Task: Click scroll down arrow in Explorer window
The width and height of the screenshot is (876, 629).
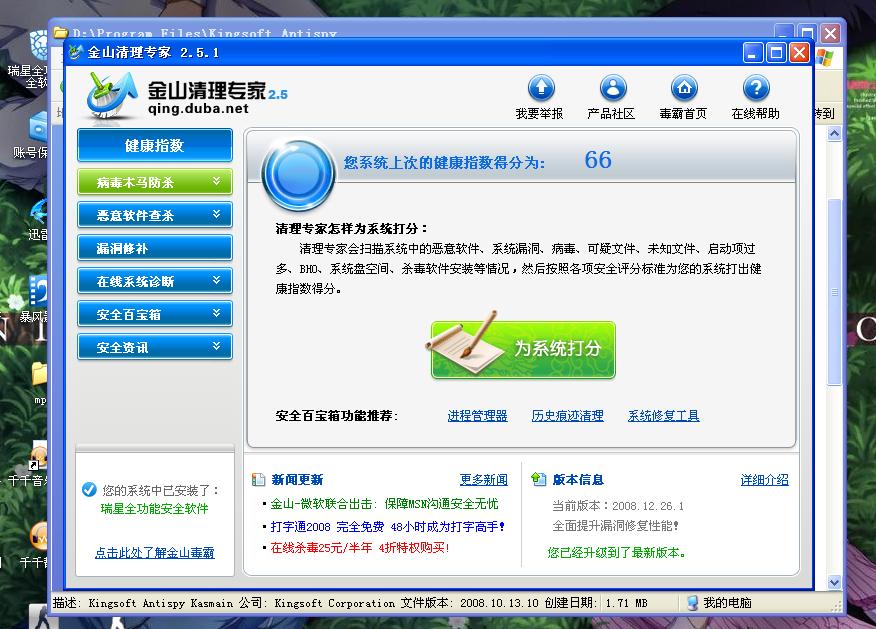Action: coord(834,582)
